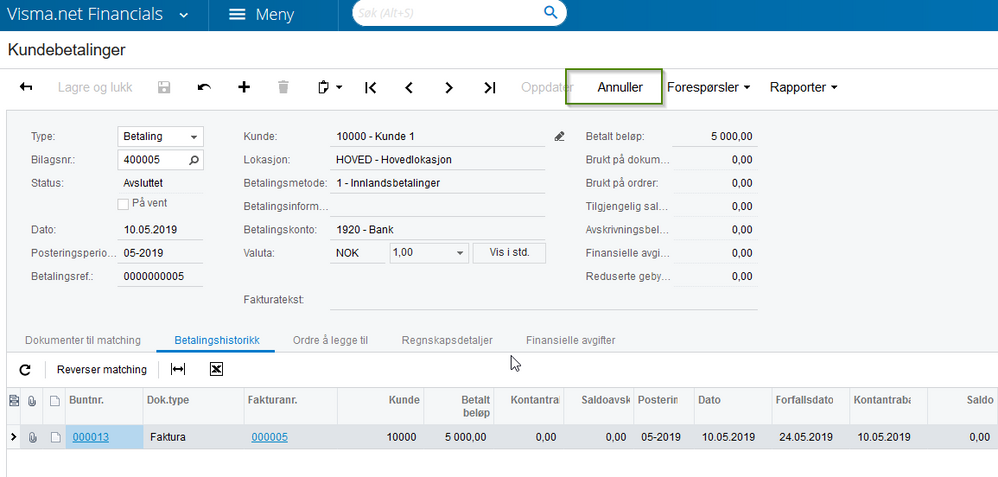Open batch number 000013 link
The height and width of the screenshot is (477, 998).
tap(91, 437)
